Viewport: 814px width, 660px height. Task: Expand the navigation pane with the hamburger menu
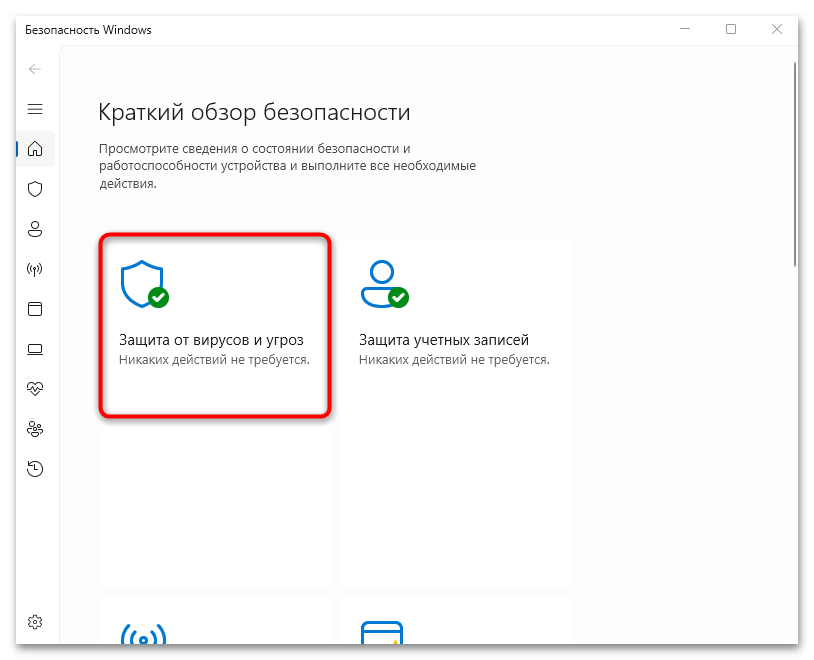(x=35, y=109)
